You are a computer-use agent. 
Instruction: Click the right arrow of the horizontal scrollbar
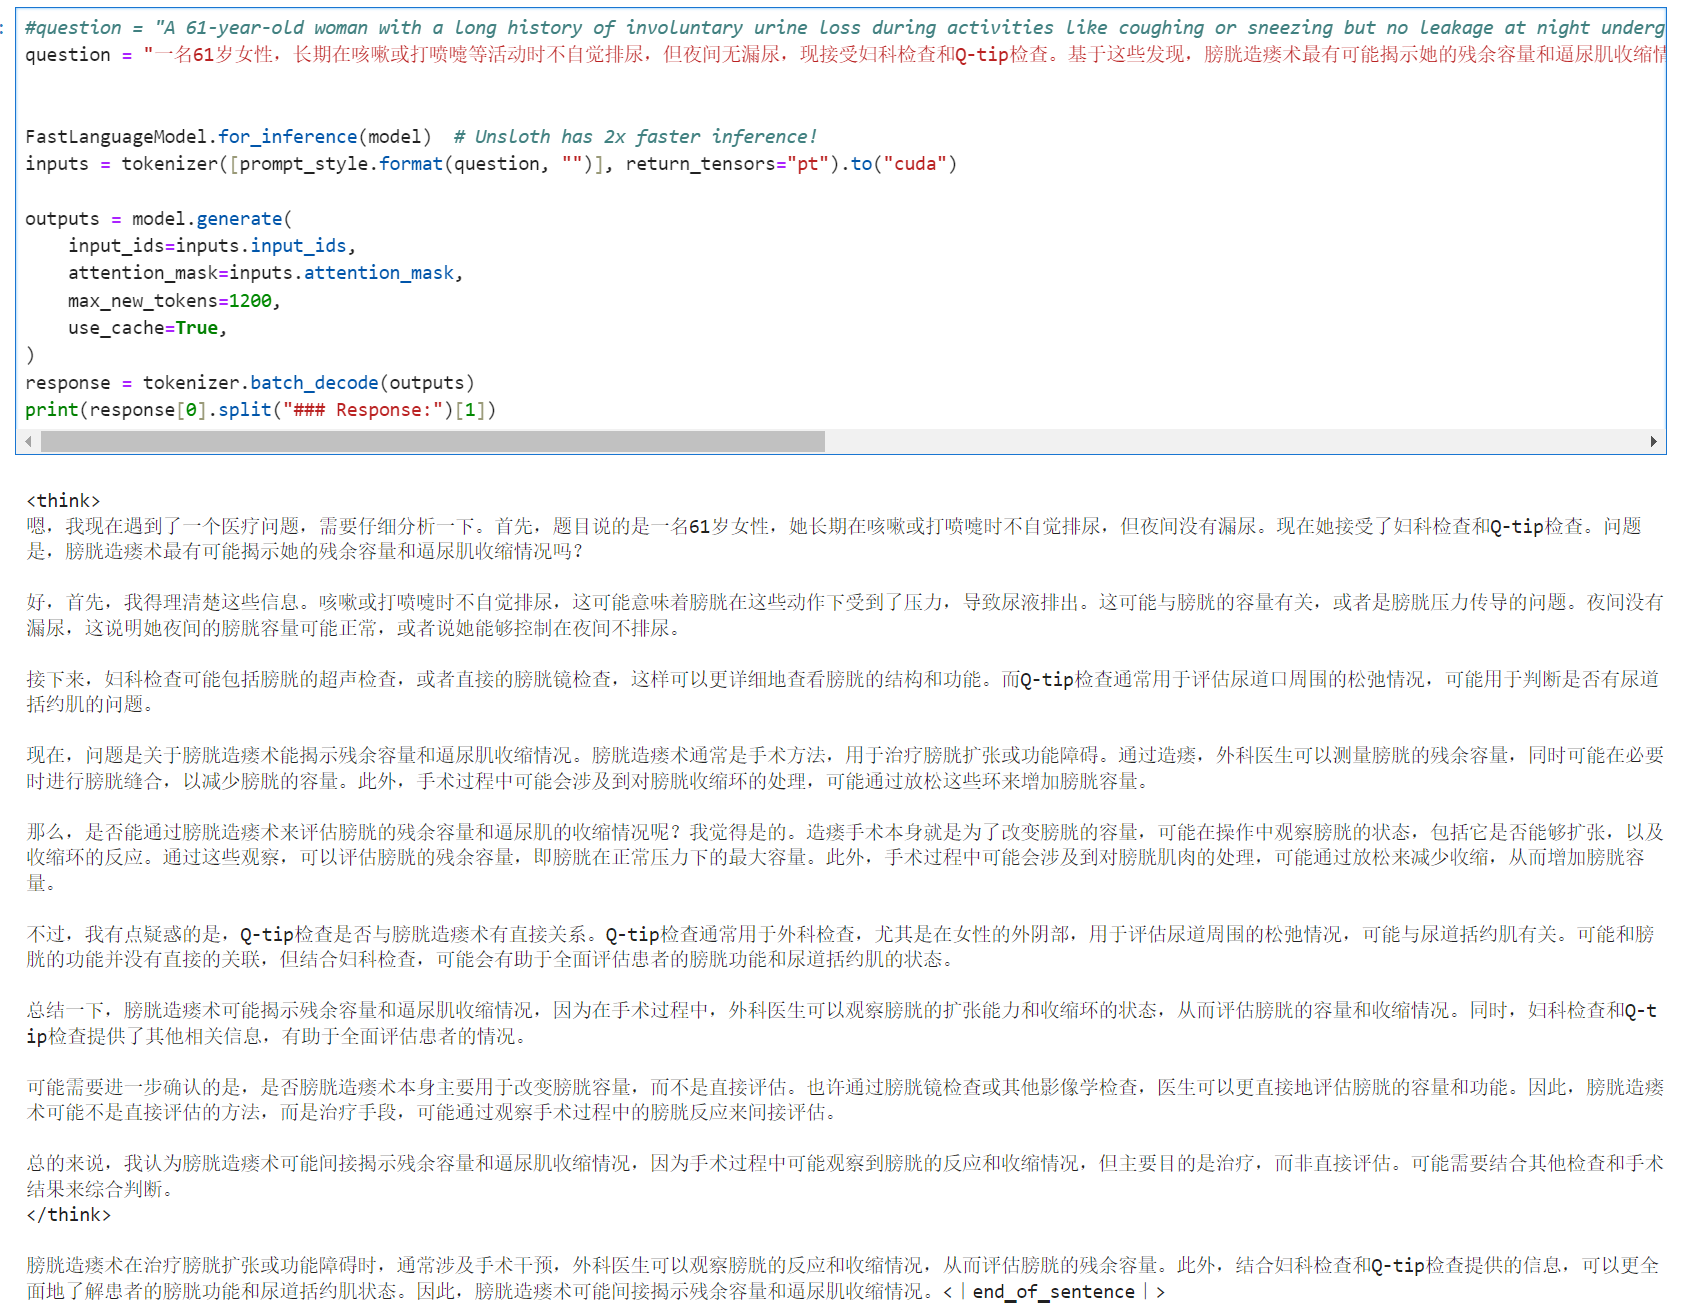tap(1653, 441)
